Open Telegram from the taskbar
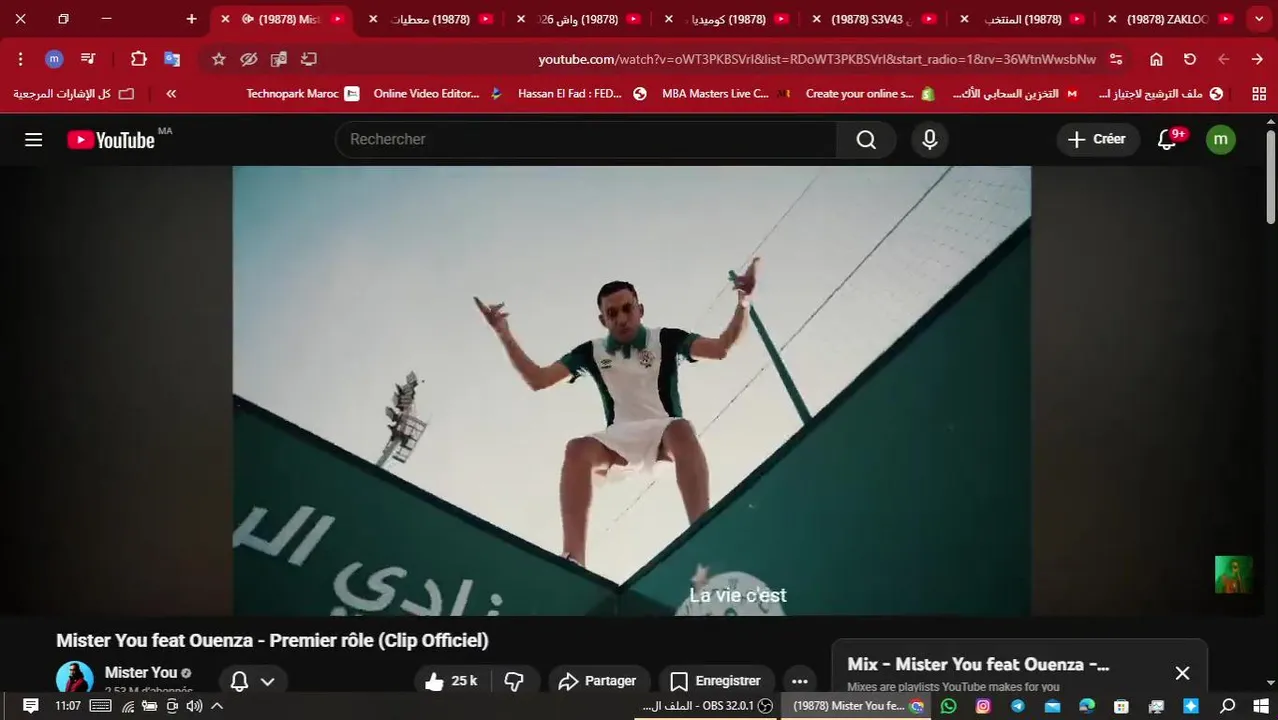 [x=1018, y=706]
